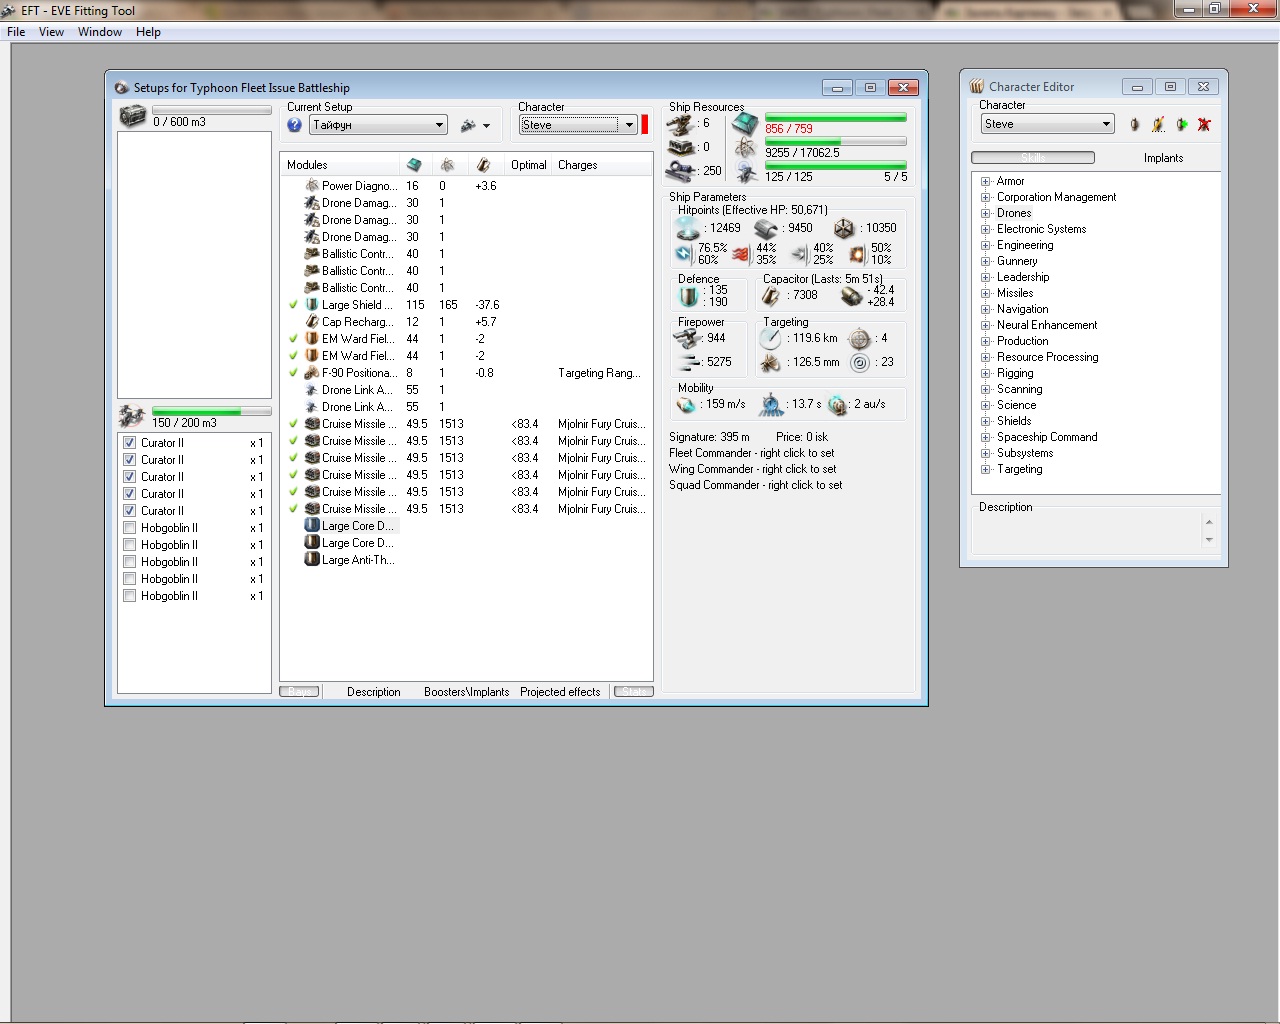
Task: Click the max locked targets icon showing 4
Action: pyautogui.click(x=860, y=339)
